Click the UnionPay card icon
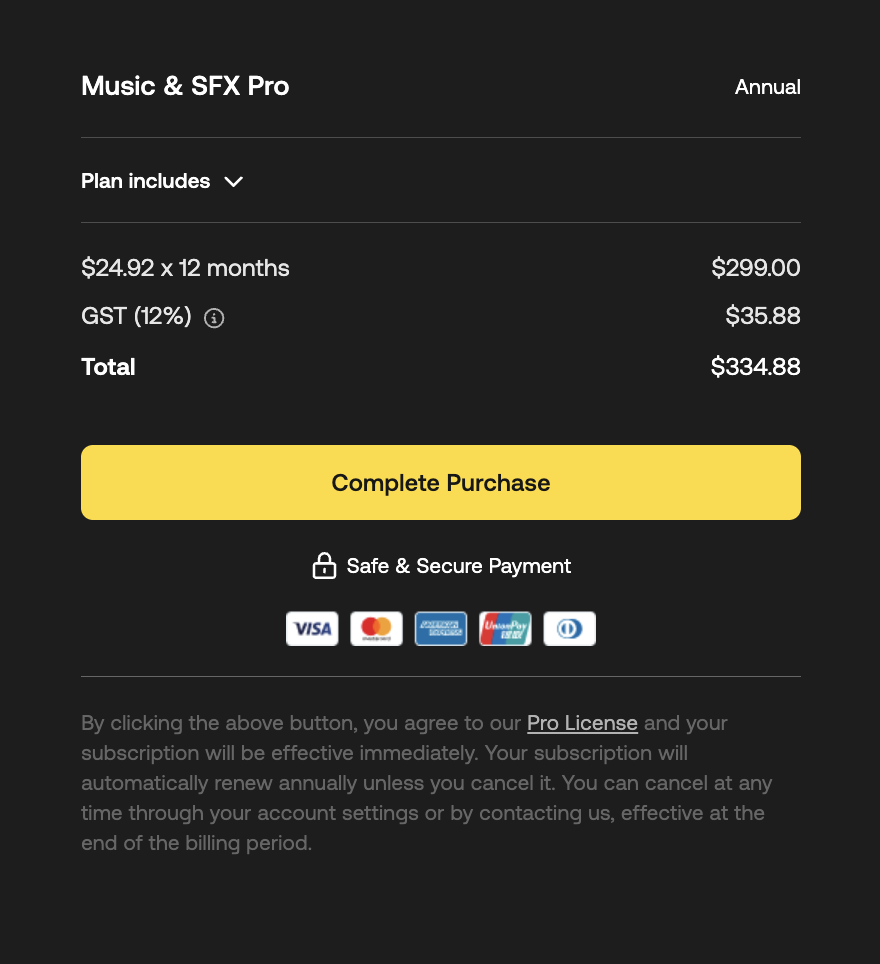 pos(505,629)
